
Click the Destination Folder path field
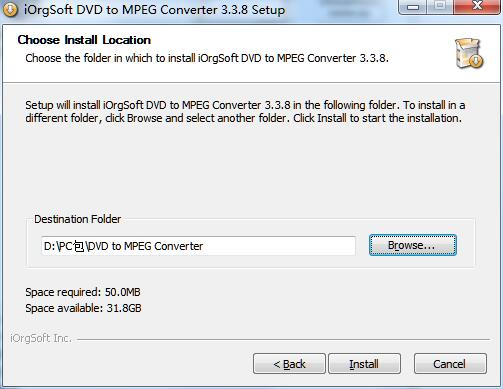click(x=198, y=246)
